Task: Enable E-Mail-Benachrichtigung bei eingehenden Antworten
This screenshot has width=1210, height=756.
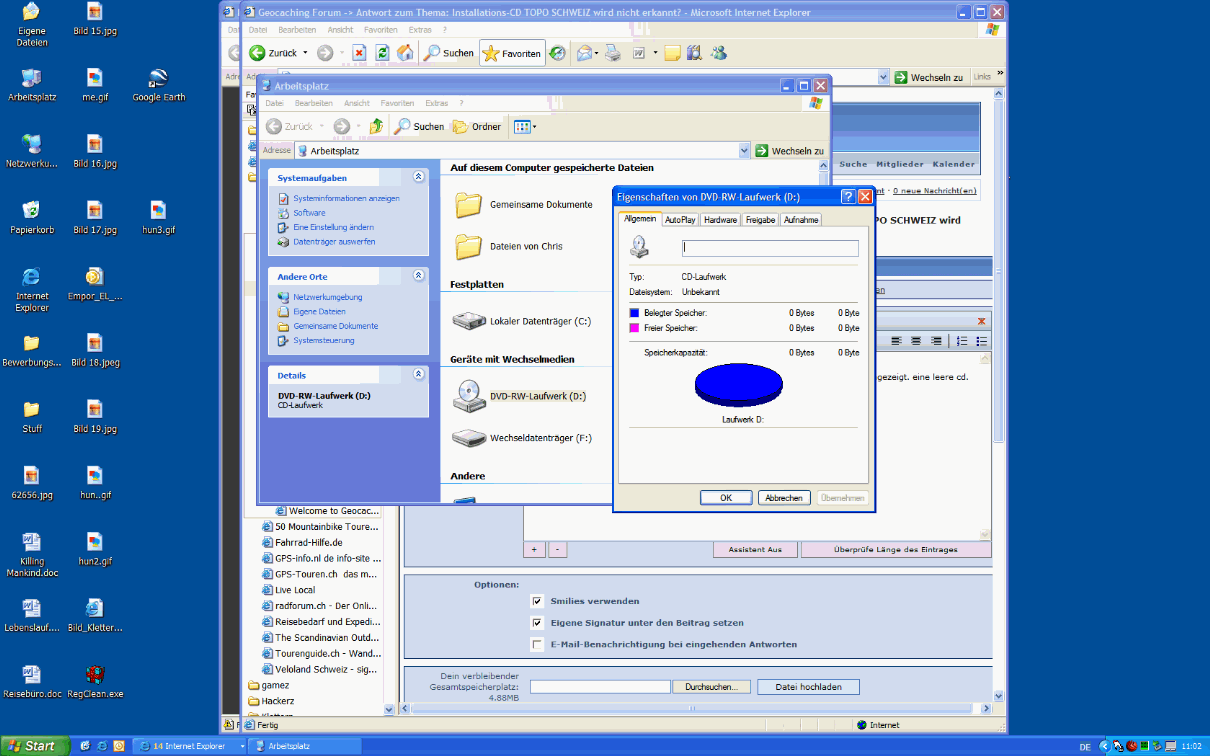Action: tap(537, 644)
